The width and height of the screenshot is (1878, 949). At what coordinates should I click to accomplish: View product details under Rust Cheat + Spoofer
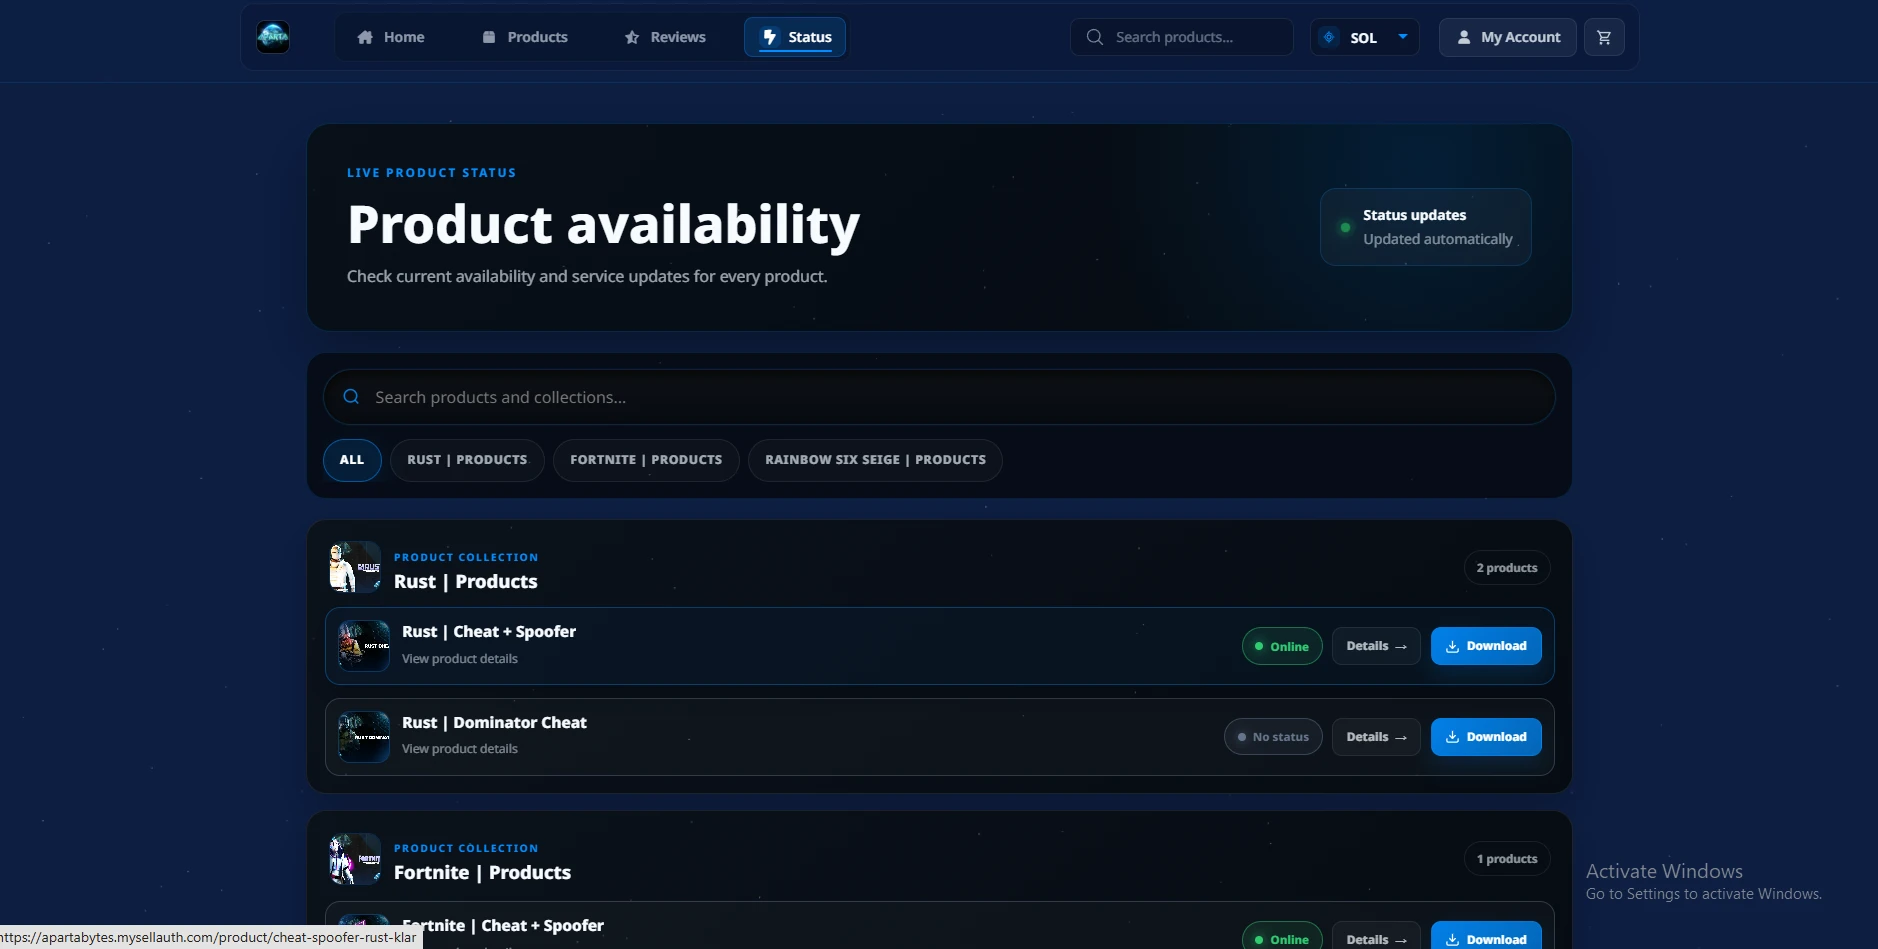click(460, 659)
